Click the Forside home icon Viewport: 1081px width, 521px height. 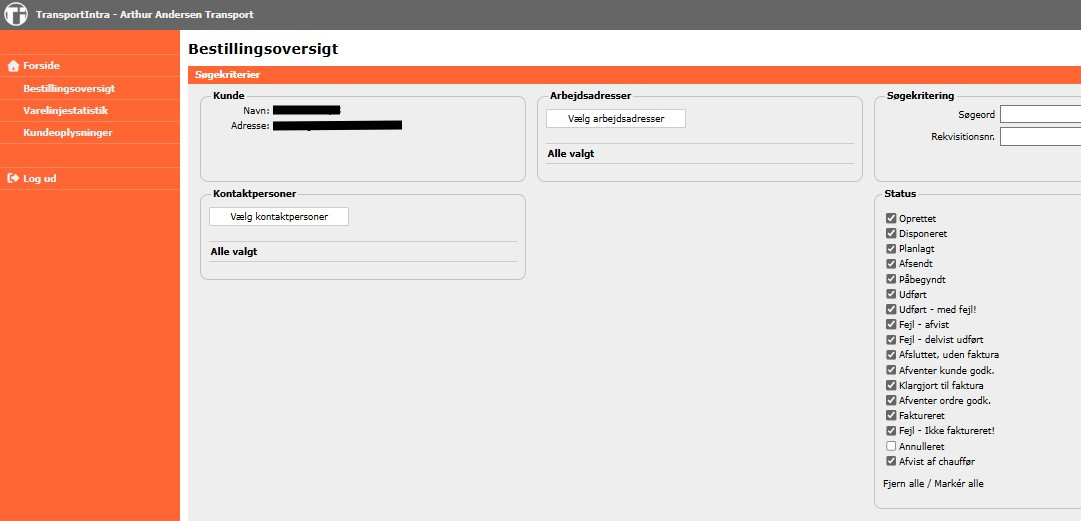click(x=13, y=66)
